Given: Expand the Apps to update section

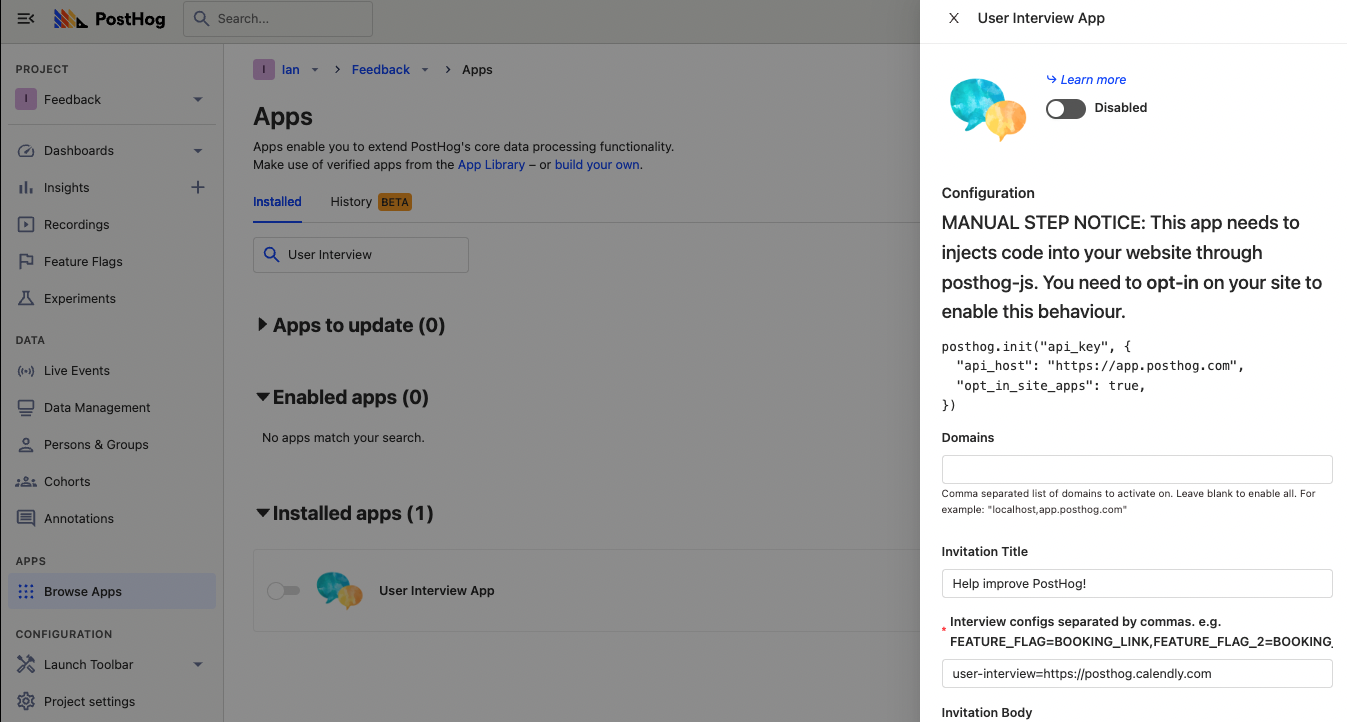Looking at the screenshot, I should [263, 325].
